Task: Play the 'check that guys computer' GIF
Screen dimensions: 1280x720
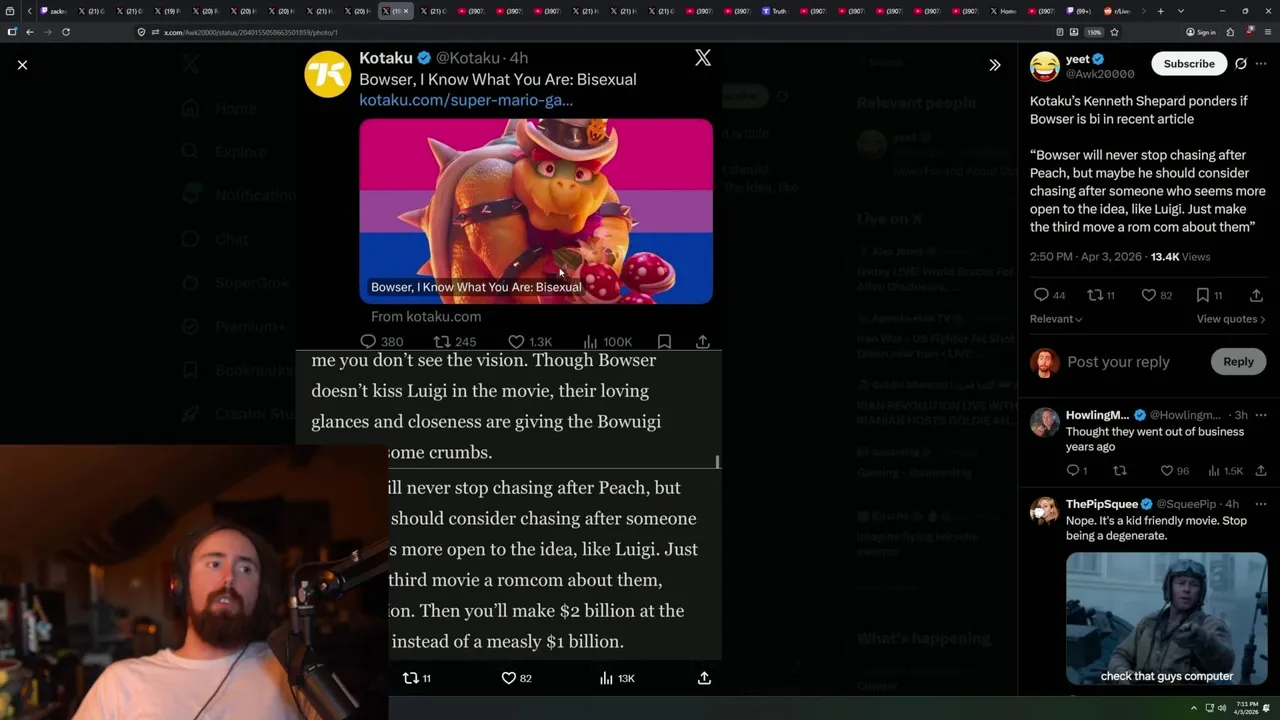Action: pyautogui.click(x=1166, y=618)
